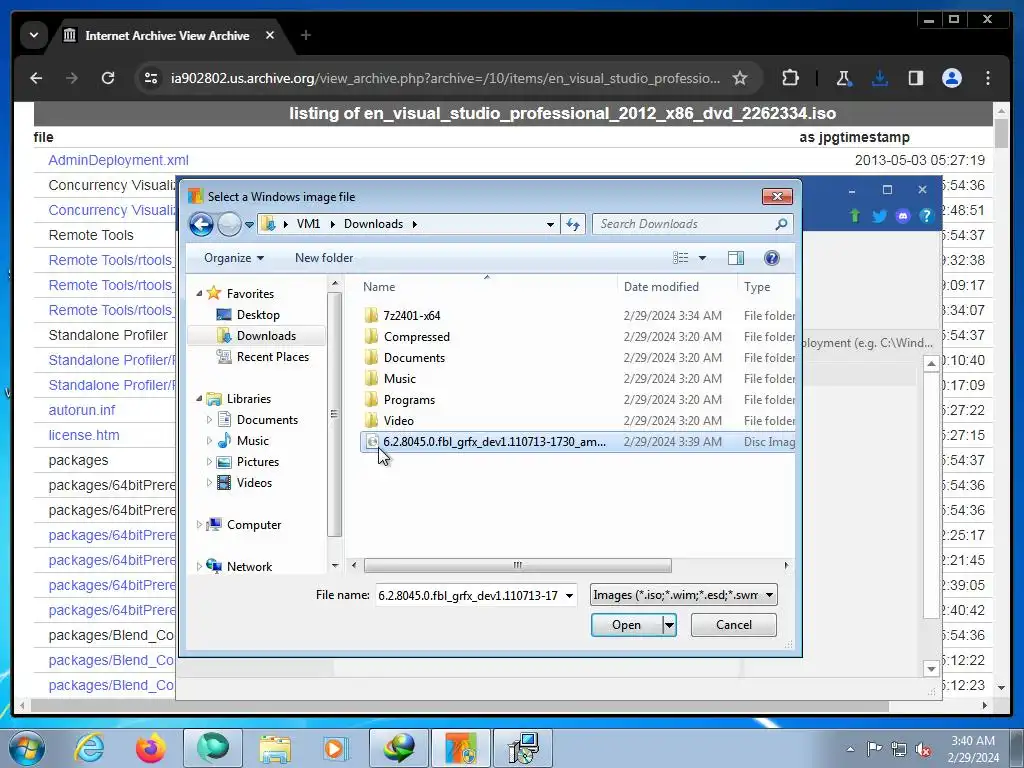Open the Organize menu
This screenshot has width=1024, height=768.
(234, 258)
